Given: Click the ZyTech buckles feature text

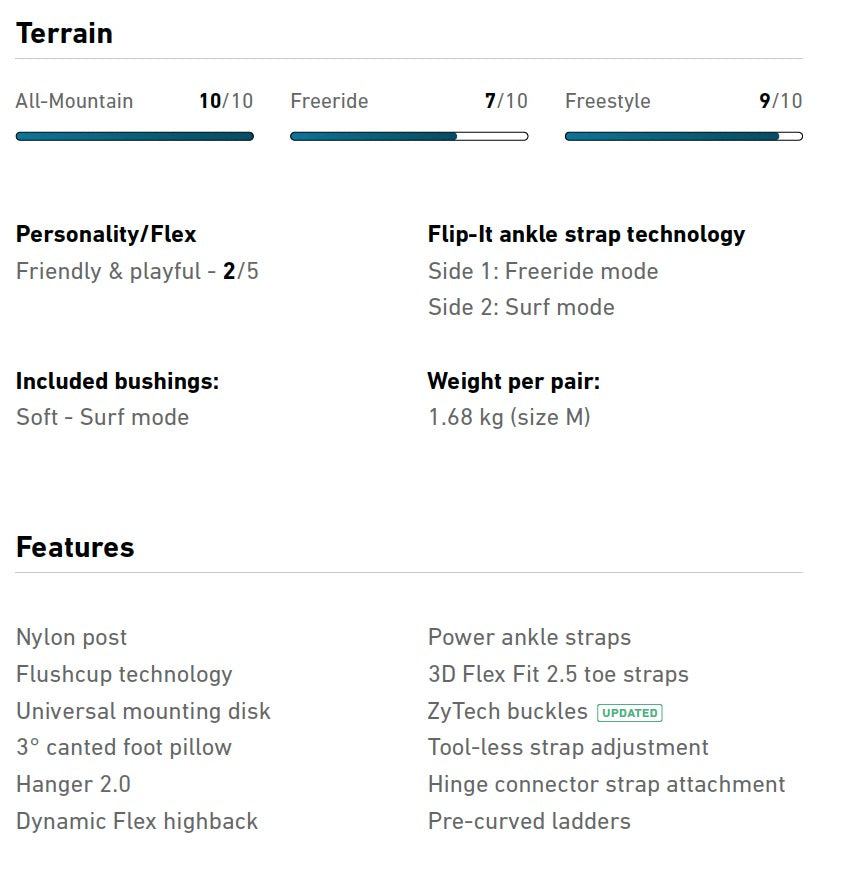Looking at the screenshot, I should [x=508, y=711].
